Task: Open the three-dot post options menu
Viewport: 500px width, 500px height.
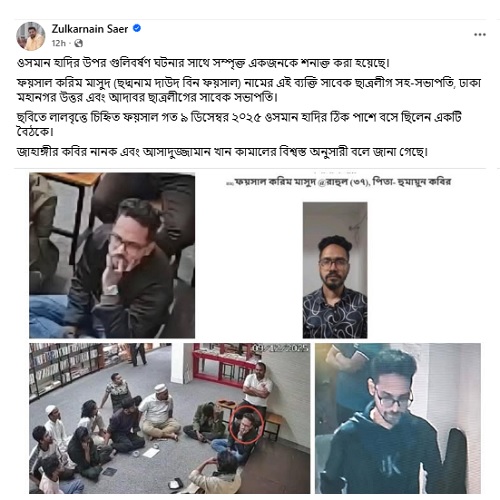Action: 480,34
